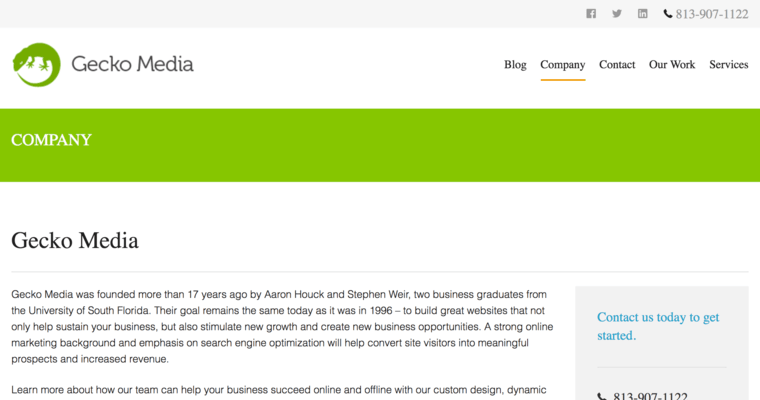Go to the Blog menu item
This screenshot has height=400, width=760.
tap(515, 65)
